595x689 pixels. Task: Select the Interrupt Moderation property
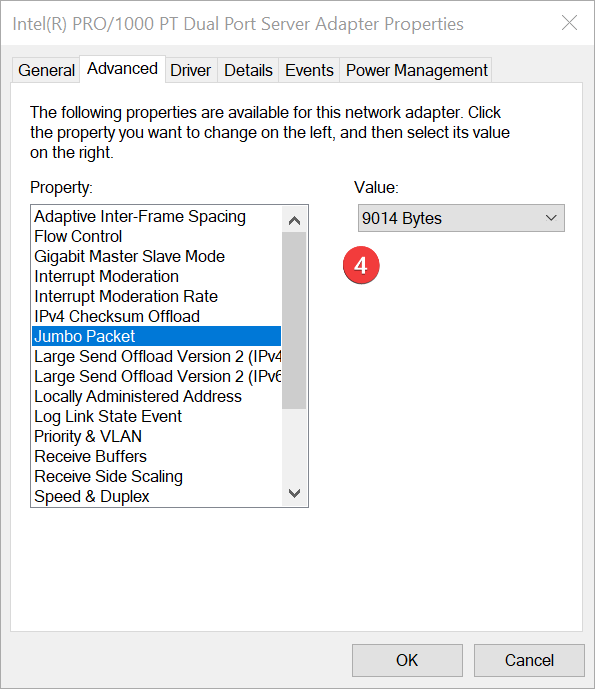coord(156,276)
